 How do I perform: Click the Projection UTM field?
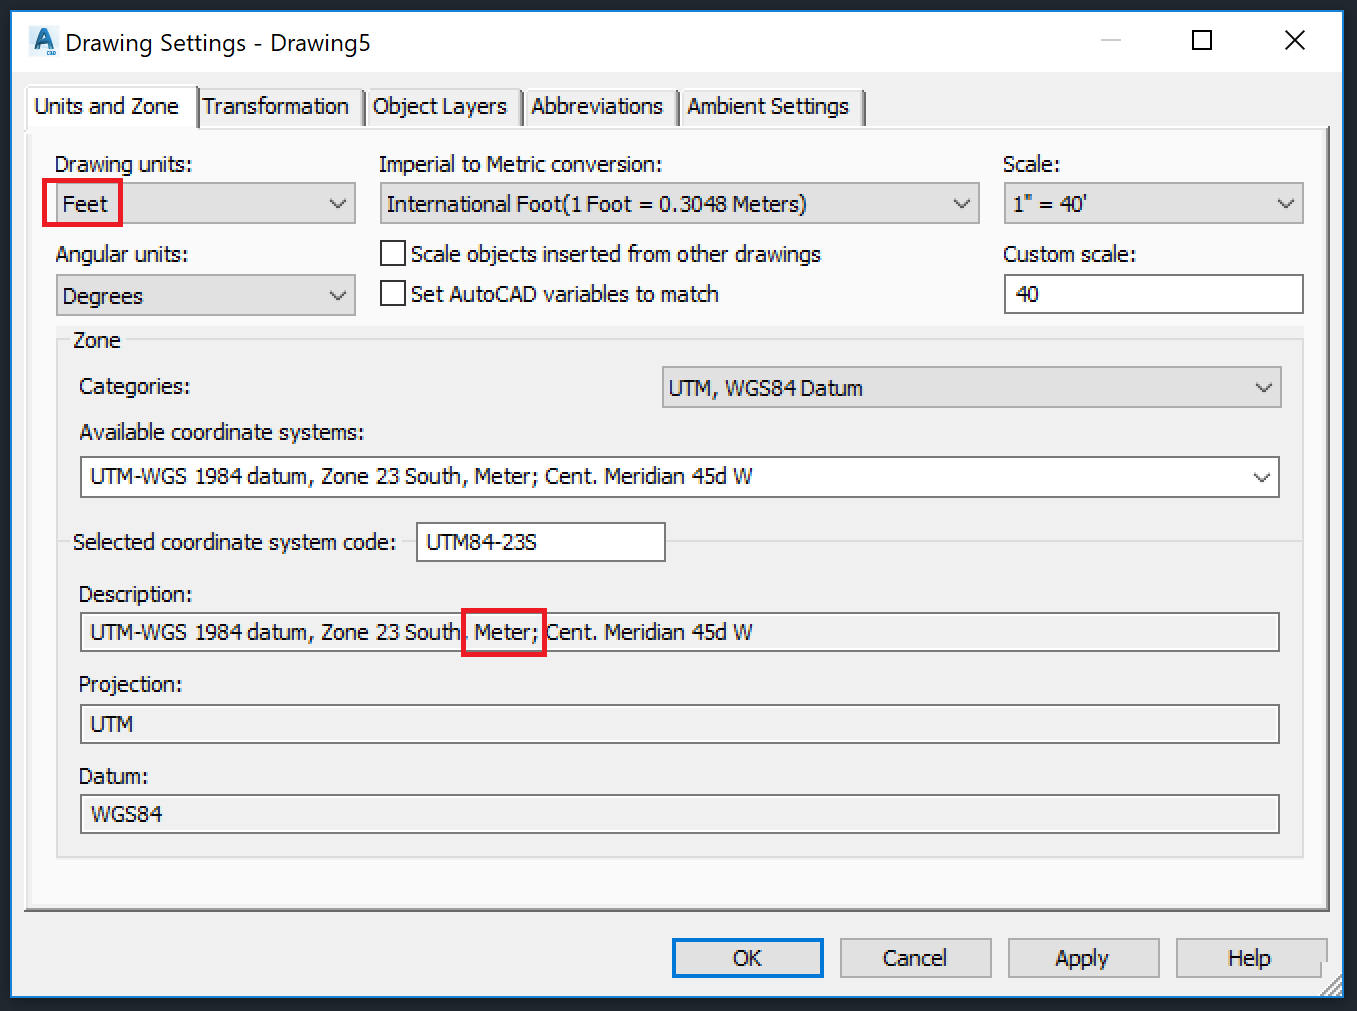tap(679, 724)
